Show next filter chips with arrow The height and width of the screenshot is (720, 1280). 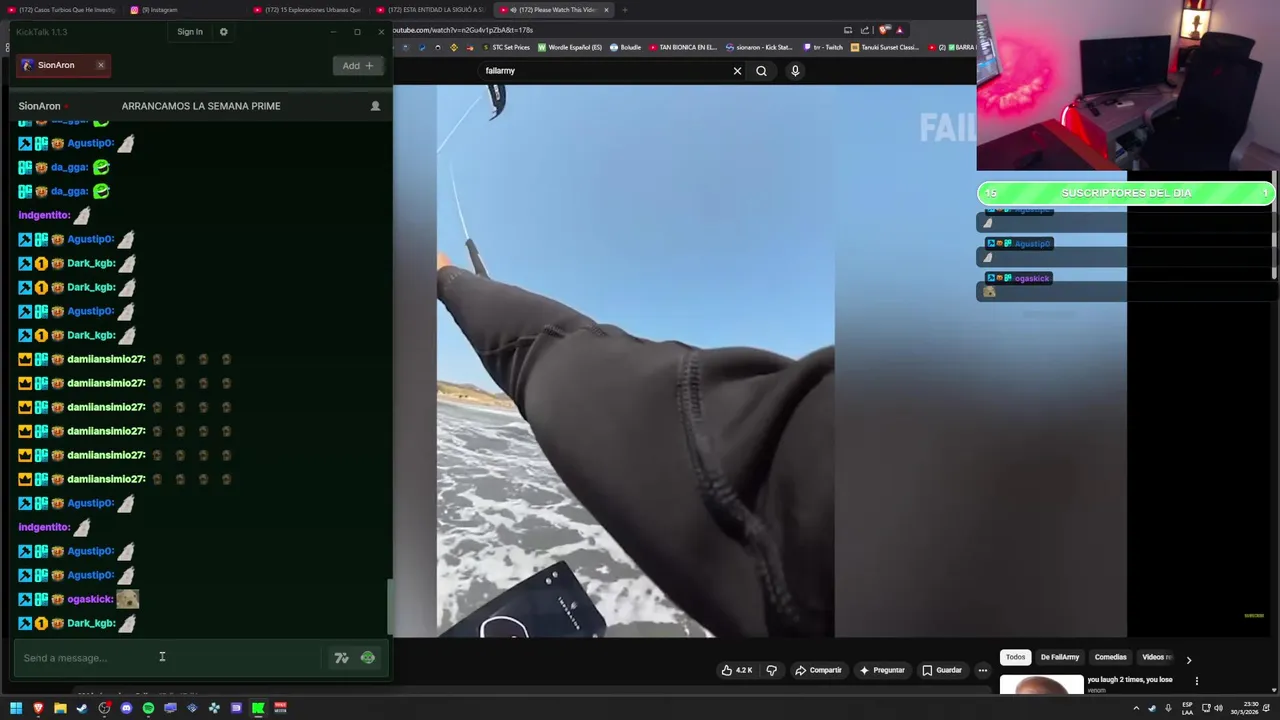click(1188, 660)
